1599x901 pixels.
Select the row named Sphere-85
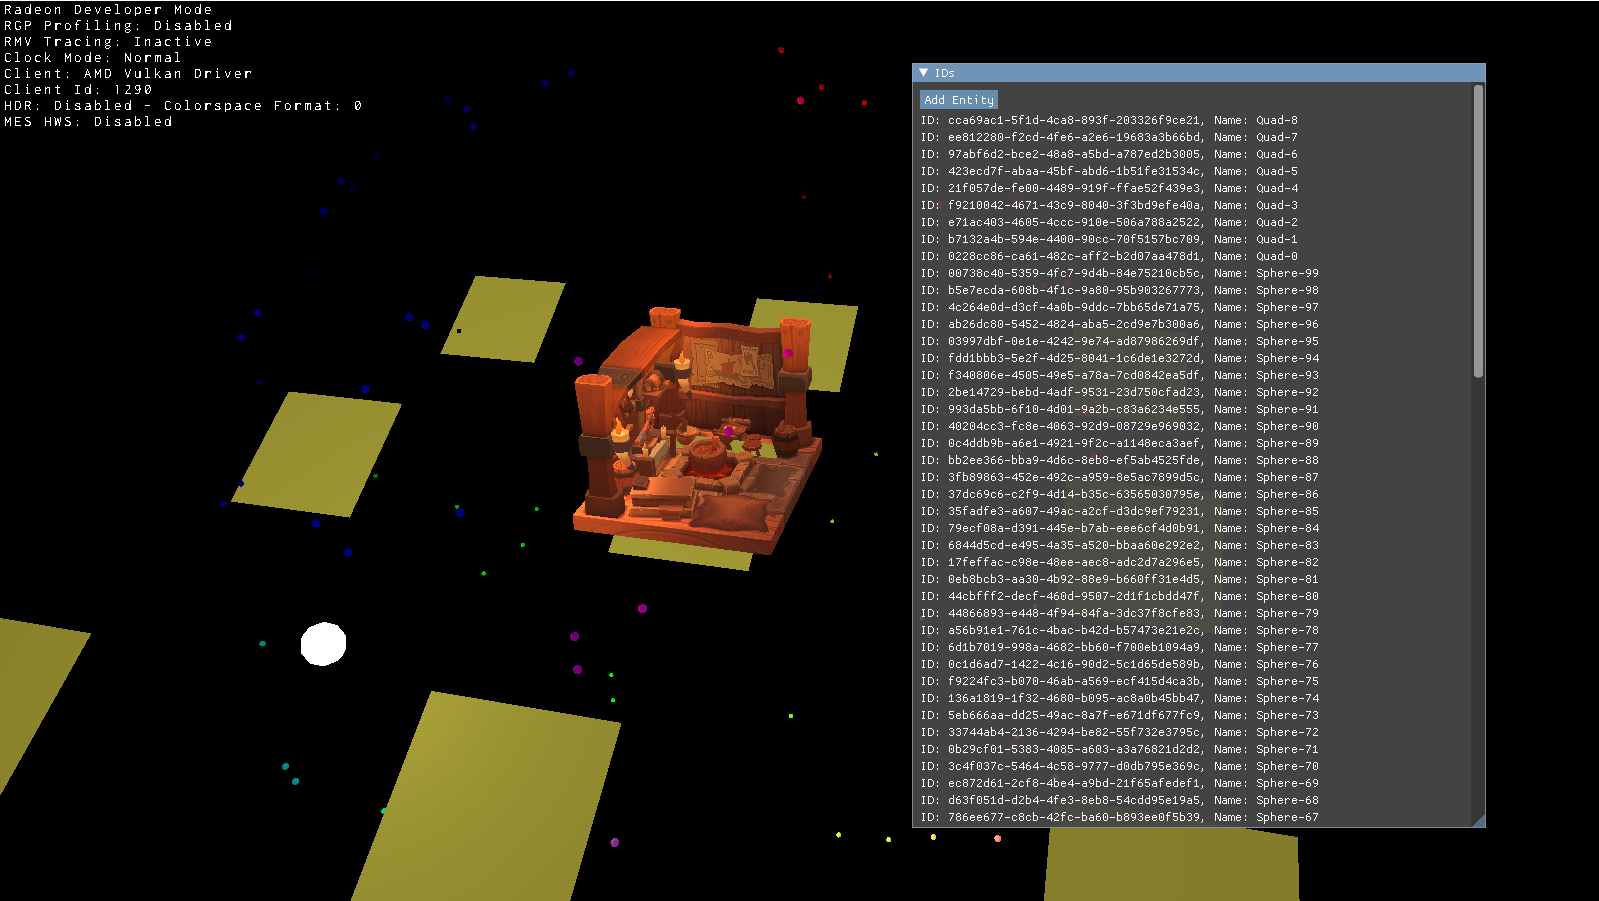point(1120,511)
